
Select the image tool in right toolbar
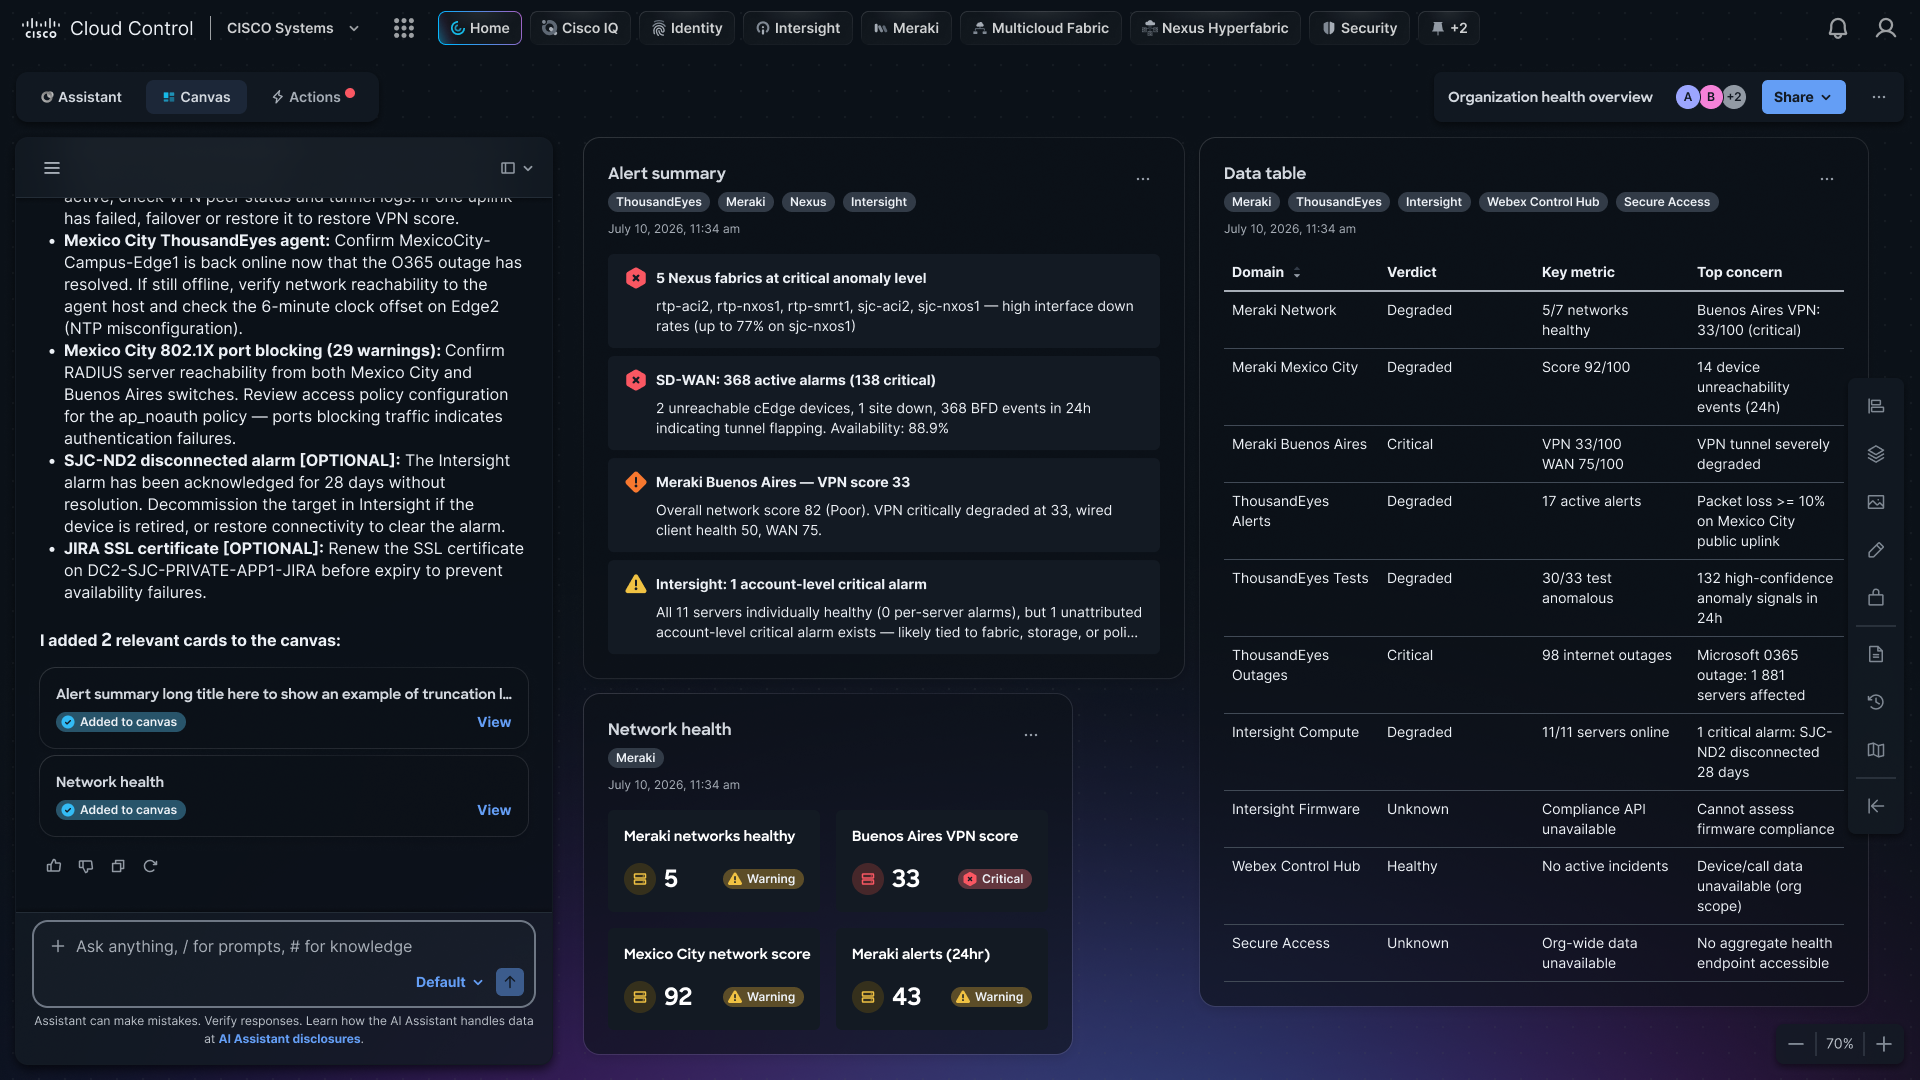click(1876, 502)
